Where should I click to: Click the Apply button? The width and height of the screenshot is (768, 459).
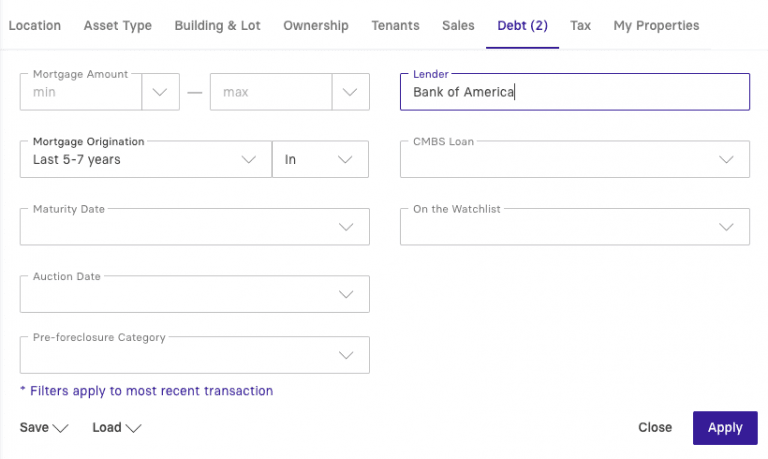tap(725, 427)
